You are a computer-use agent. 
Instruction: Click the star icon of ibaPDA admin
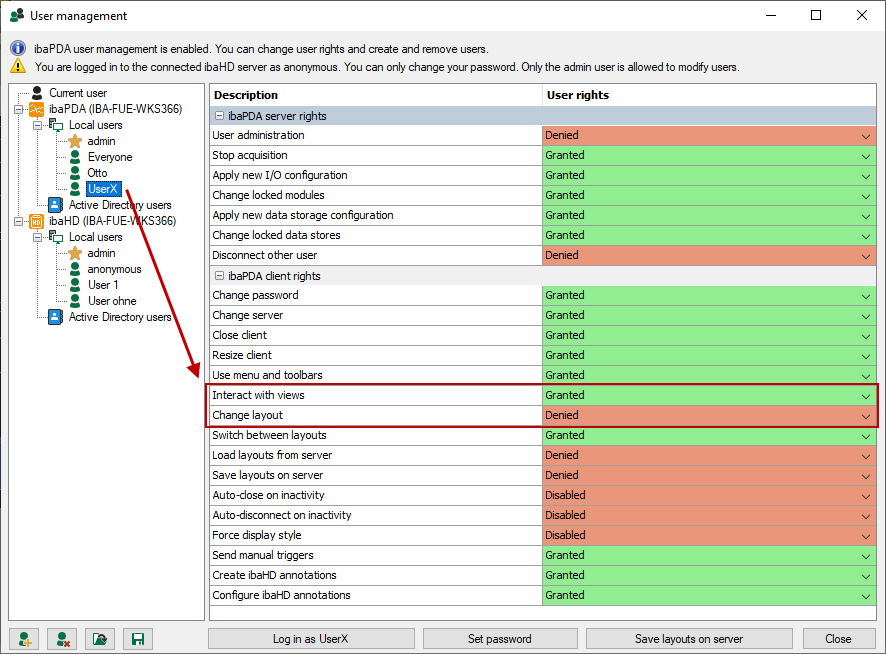point(75,141)
